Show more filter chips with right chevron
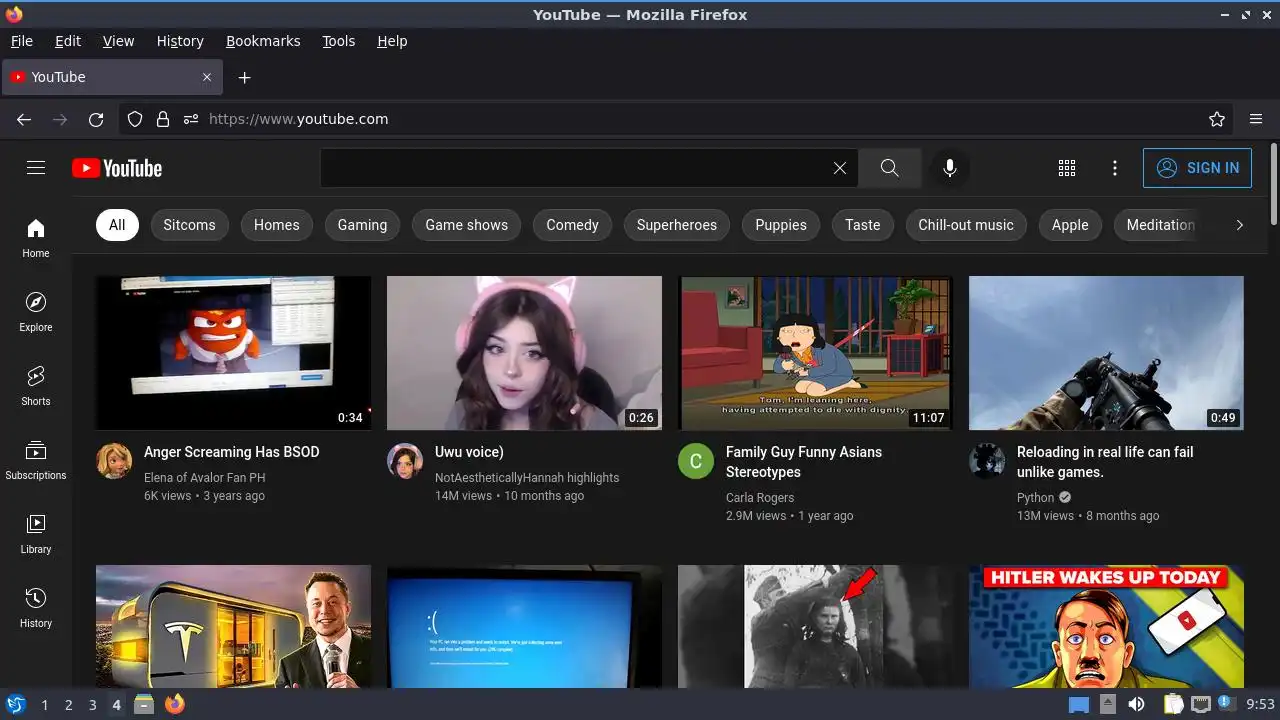 tap(1239, 225)
